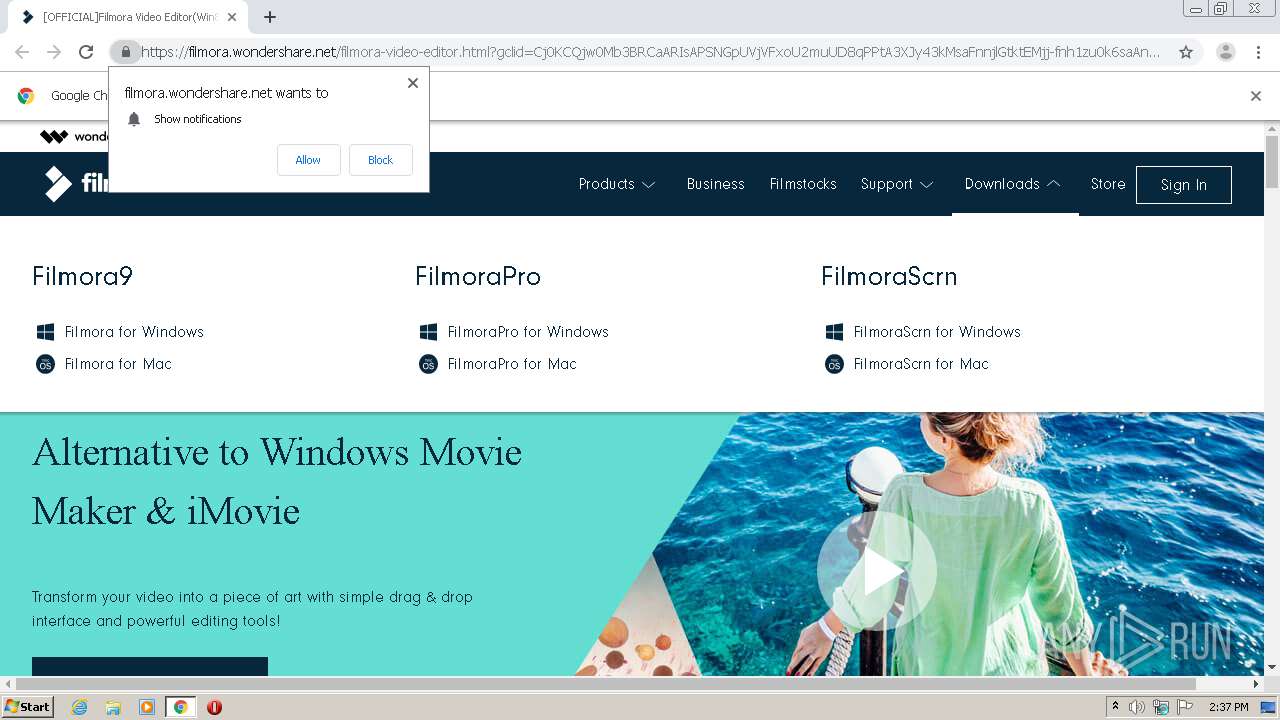Click the Filmora logo in navbar
The width and height of the screenshot is (1280, 720).
tap(76, 184)
